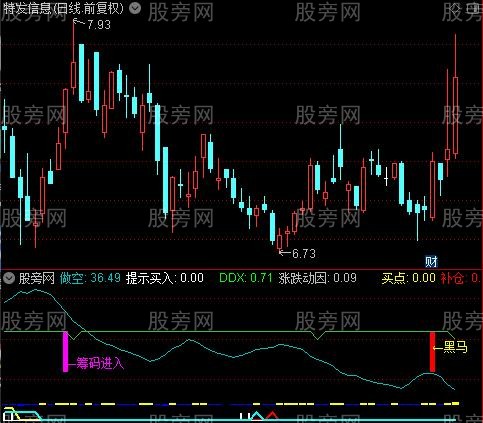
Task: Click the 财 finance marker icon
Action: click(x=431, y=262)
